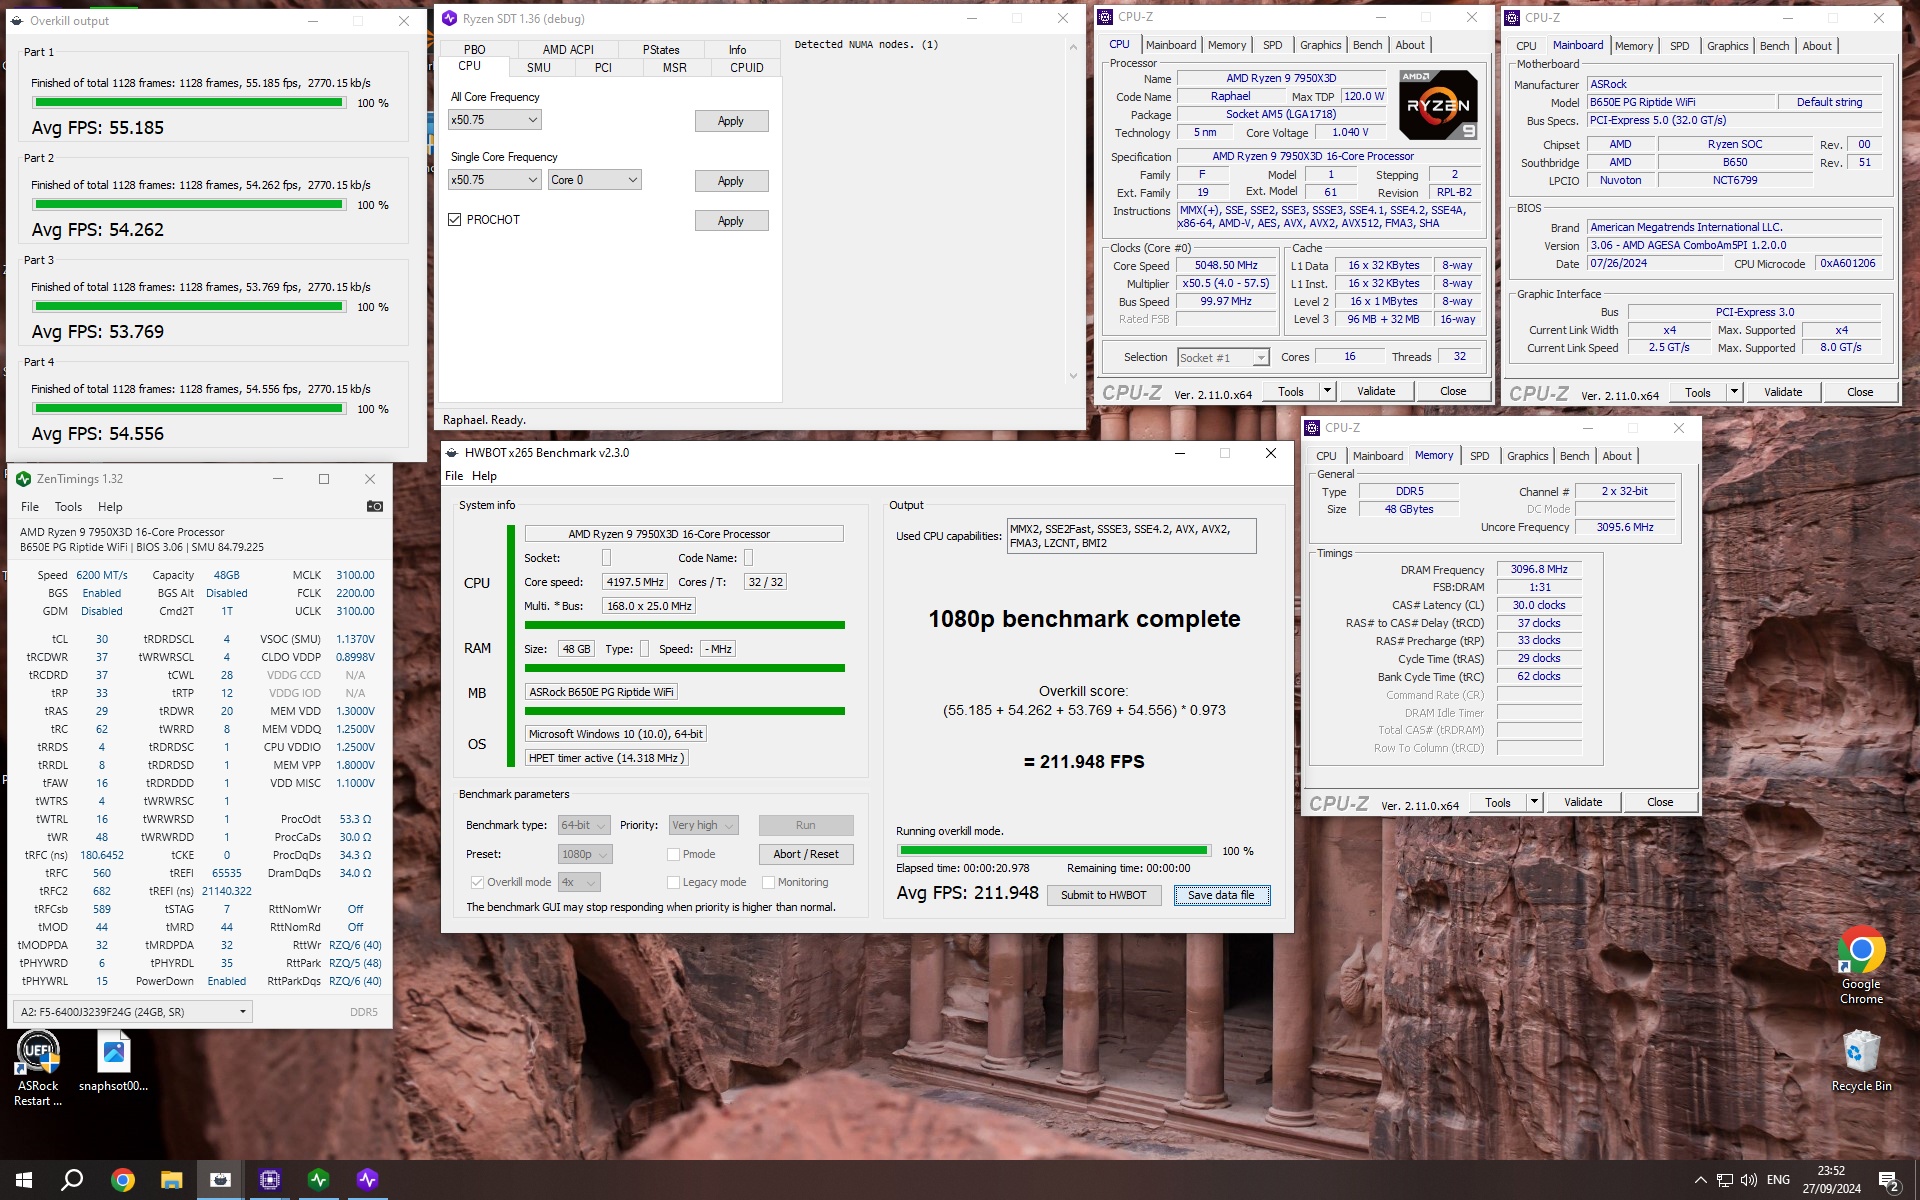The image size is (1920, 1200).
Task: Switch to Ryzen SDT taskbar icon
Action: (367, 1180)
